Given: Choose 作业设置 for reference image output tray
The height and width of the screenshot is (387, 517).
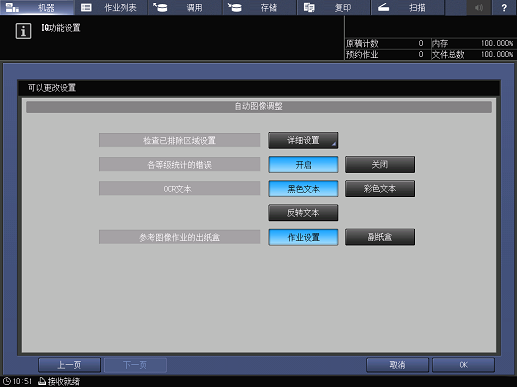Looking at the screenshot, I should point(303,237).
